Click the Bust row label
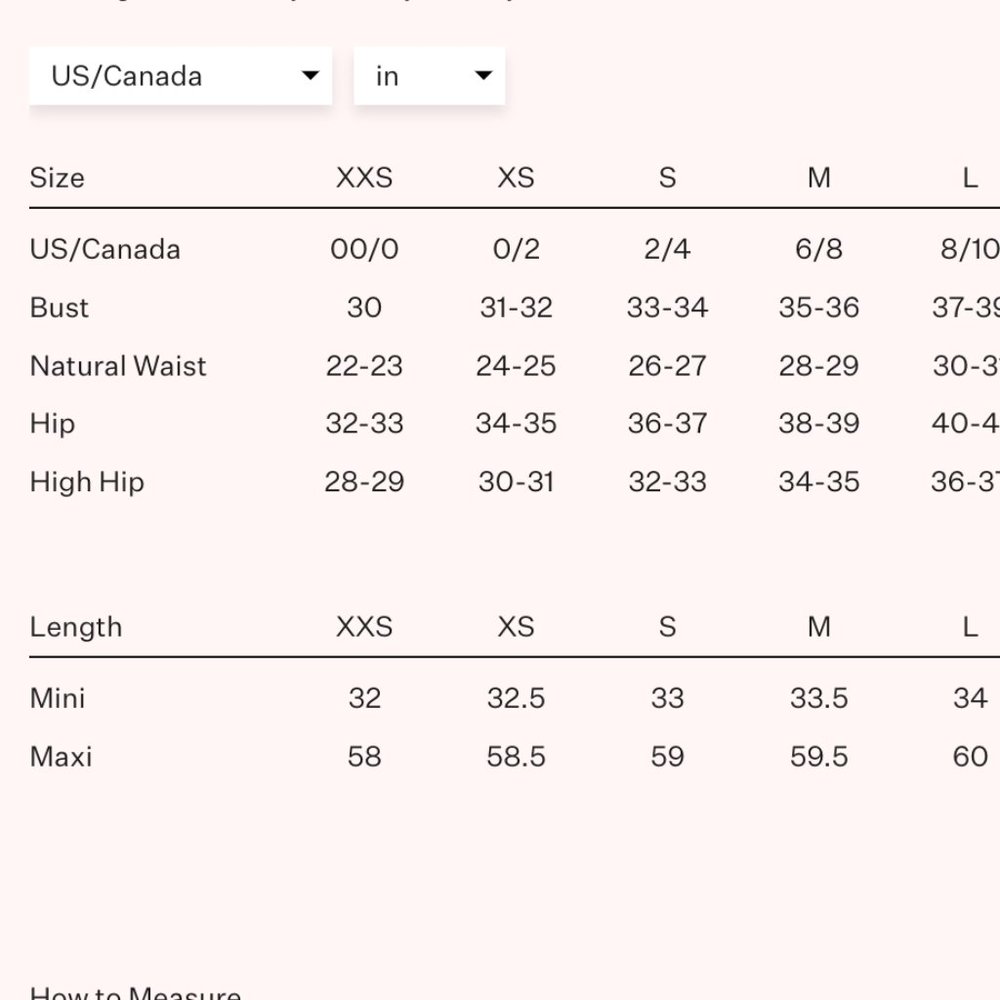This screenshot has width=1000, height=1000. point(59,308)
